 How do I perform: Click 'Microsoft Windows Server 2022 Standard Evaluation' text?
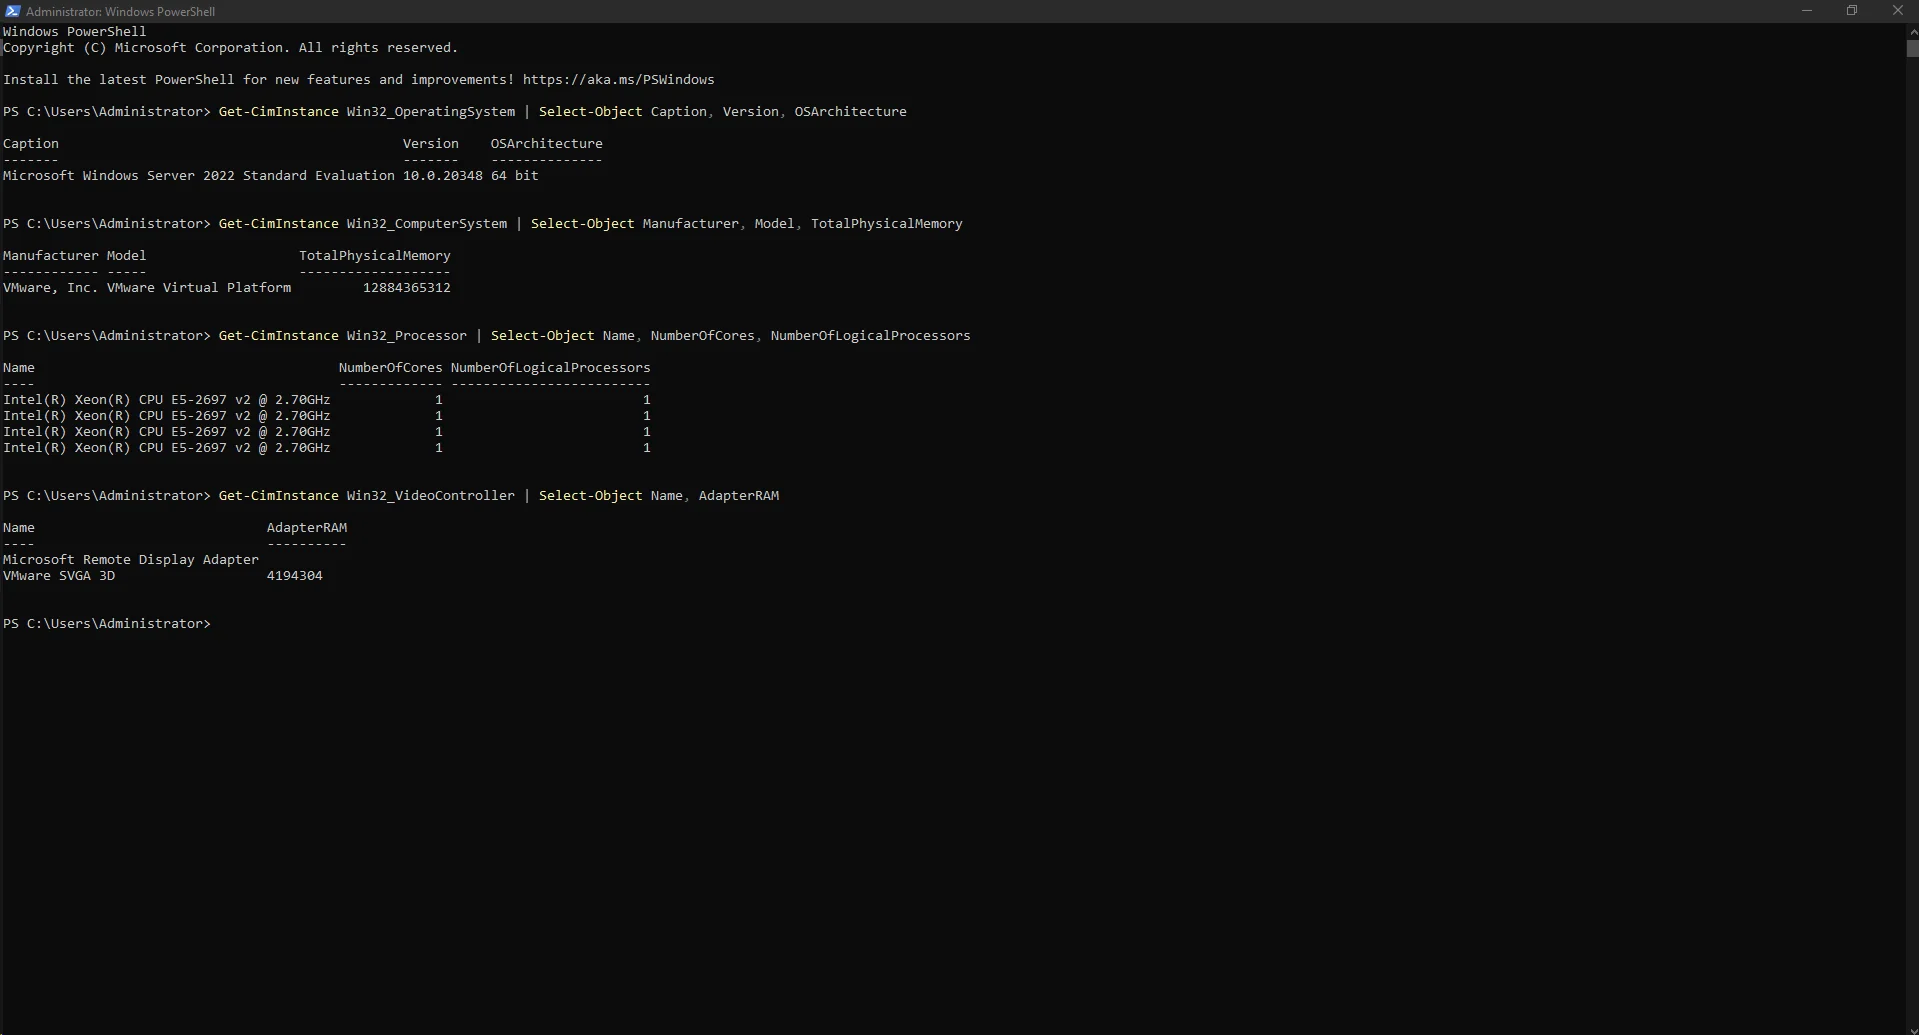(199, 175)
